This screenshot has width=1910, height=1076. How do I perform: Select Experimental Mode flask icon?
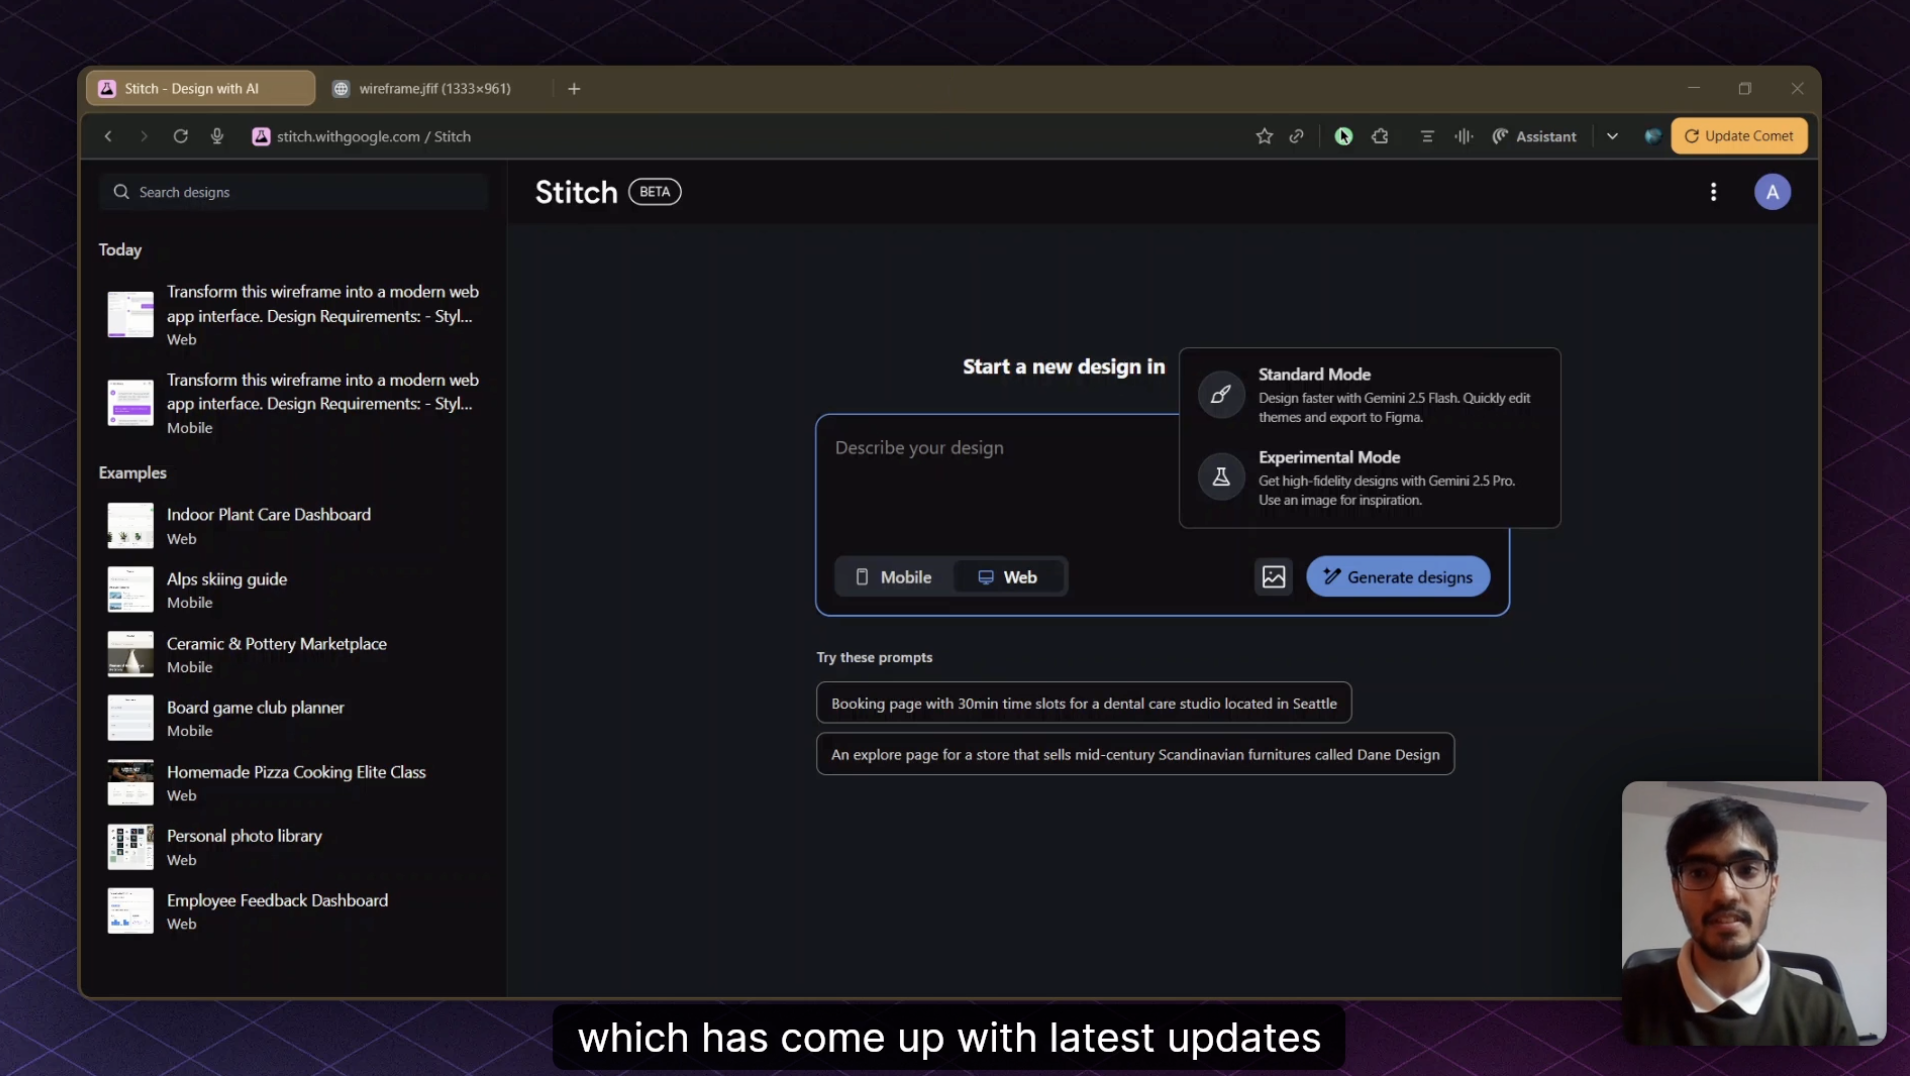[1221, 477]
